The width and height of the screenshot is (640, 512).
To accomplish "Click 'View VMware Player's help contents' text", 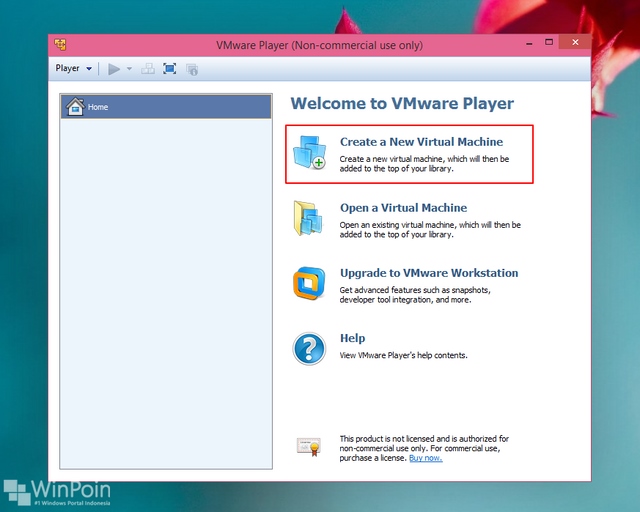I will pos(403,355).
